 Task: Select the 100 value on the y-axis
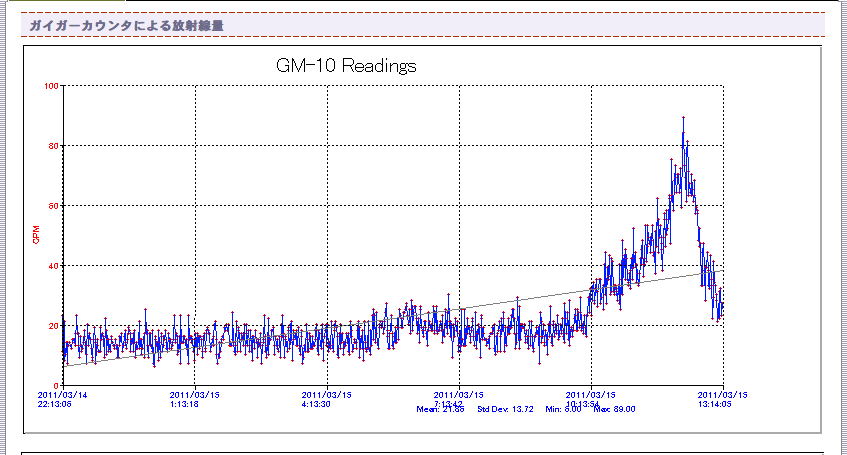pyautogui.click(x=52, y=86)
